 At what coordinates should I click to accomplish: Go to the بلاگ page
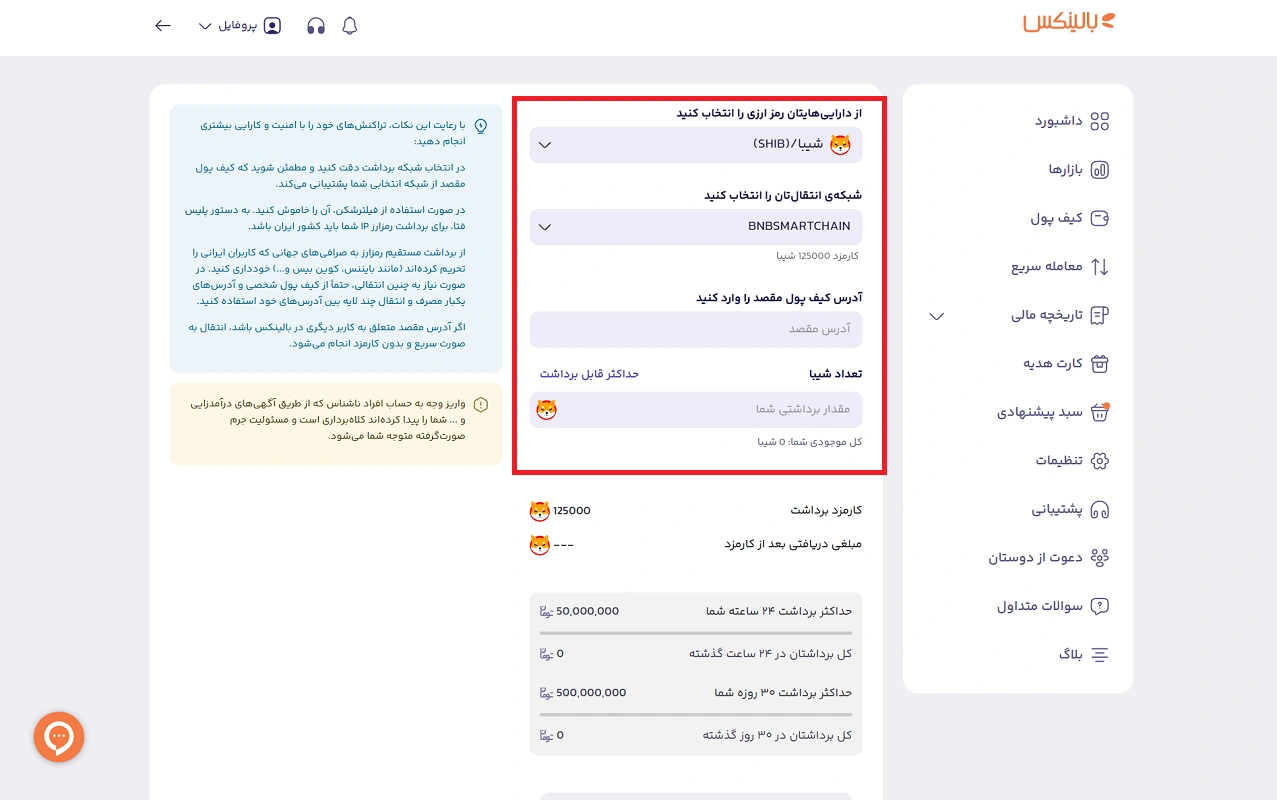point(1073,654)
